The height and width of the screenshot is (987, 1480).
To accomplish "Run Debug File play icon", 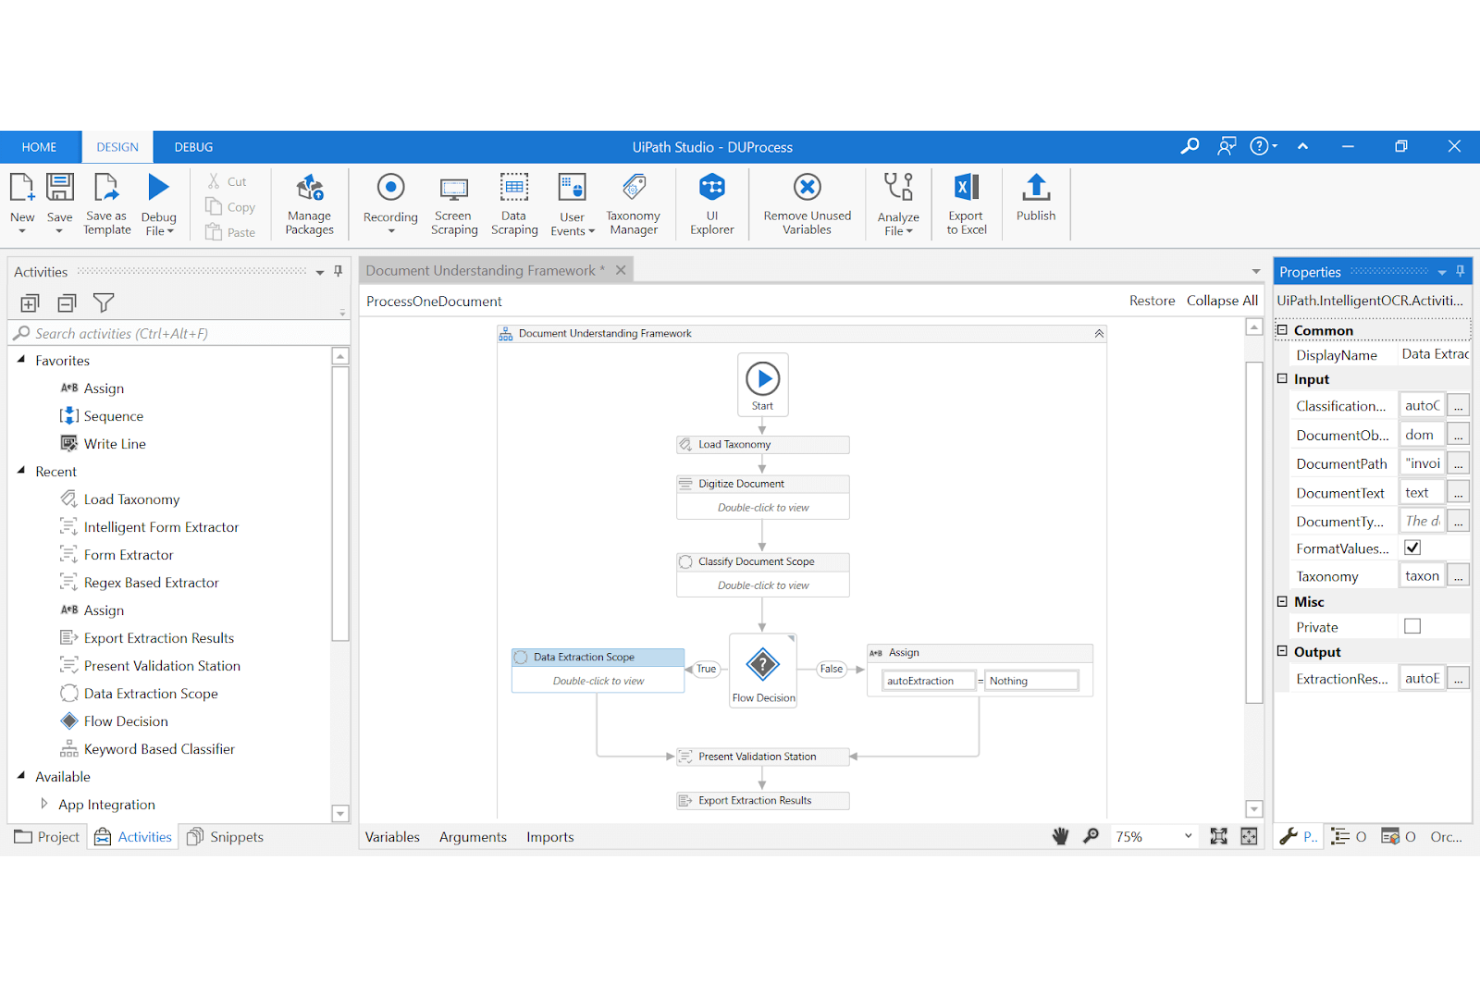I will click(158, 187).
